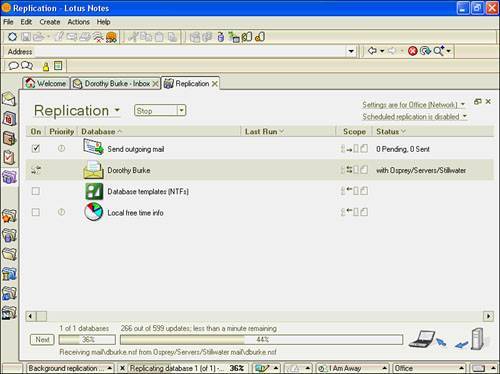Open the Create menu
Image resolution: width=500 pixels, height=374 pixels.
[50, 22]
